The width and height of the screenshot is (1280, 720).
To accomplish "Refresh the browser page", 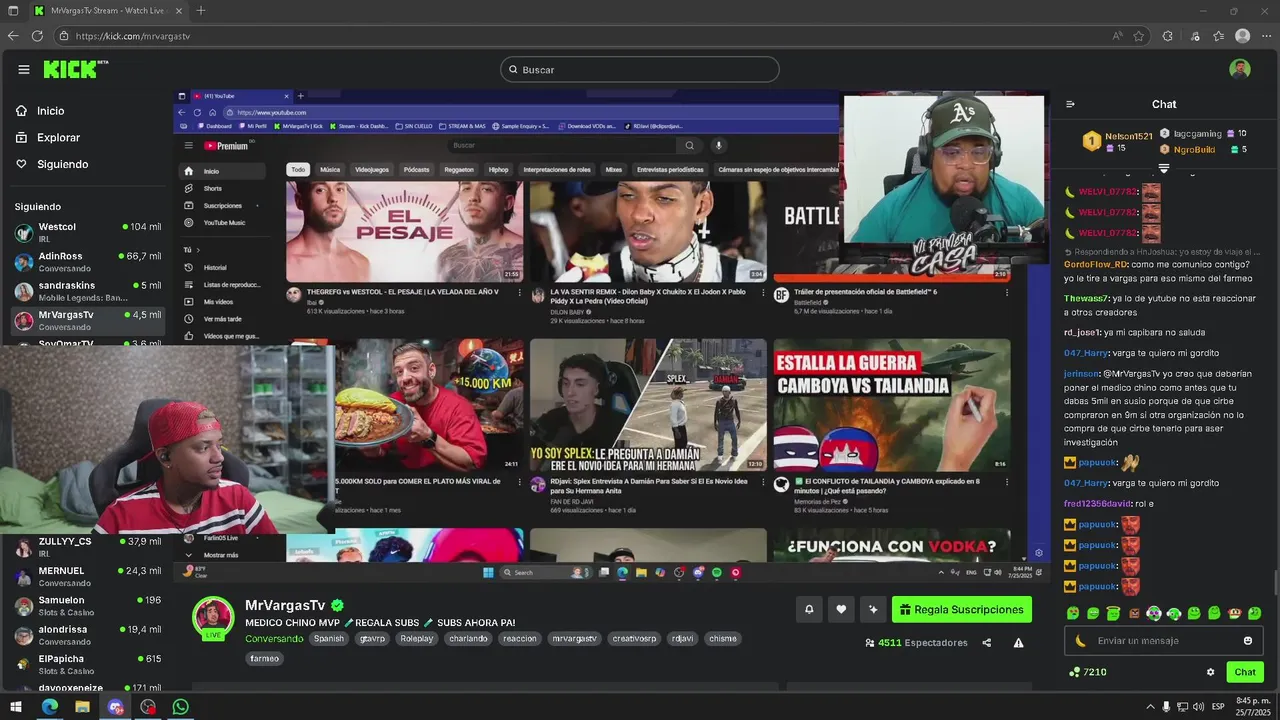I will [x=37, y=35].
